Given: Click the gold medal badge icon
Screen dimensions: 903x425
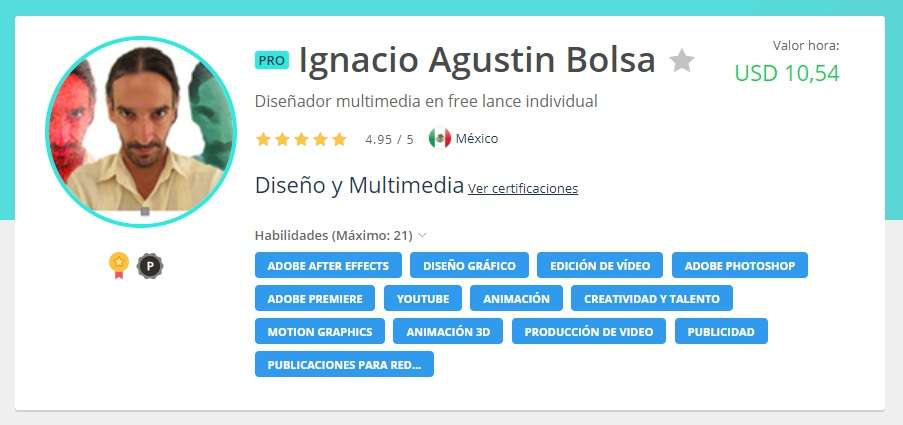Looking at the screenshot, I should click(x=119, y=264).
